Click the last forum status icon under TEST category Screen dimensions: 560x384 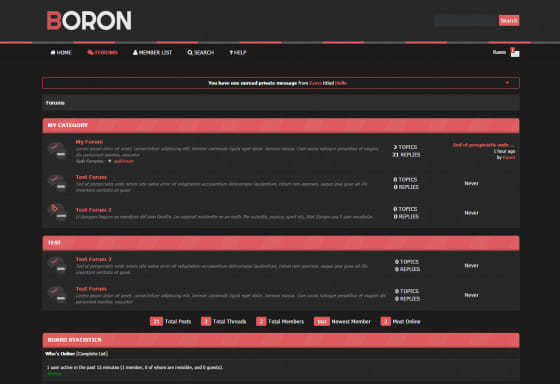57,294
